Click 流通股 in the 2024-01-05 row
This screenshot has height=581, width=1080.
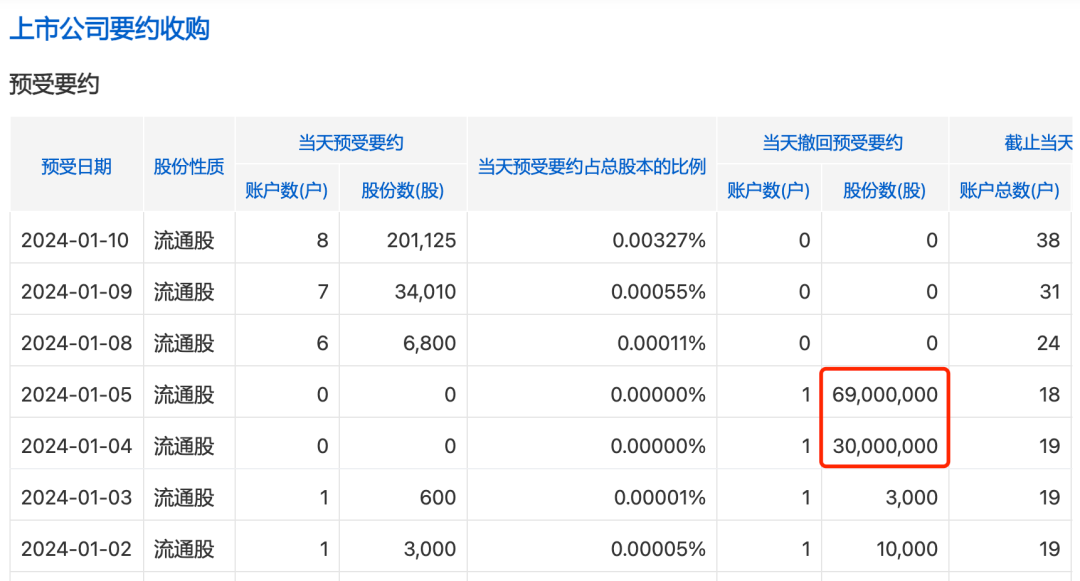pyautogui.click(x=184, y=394)
